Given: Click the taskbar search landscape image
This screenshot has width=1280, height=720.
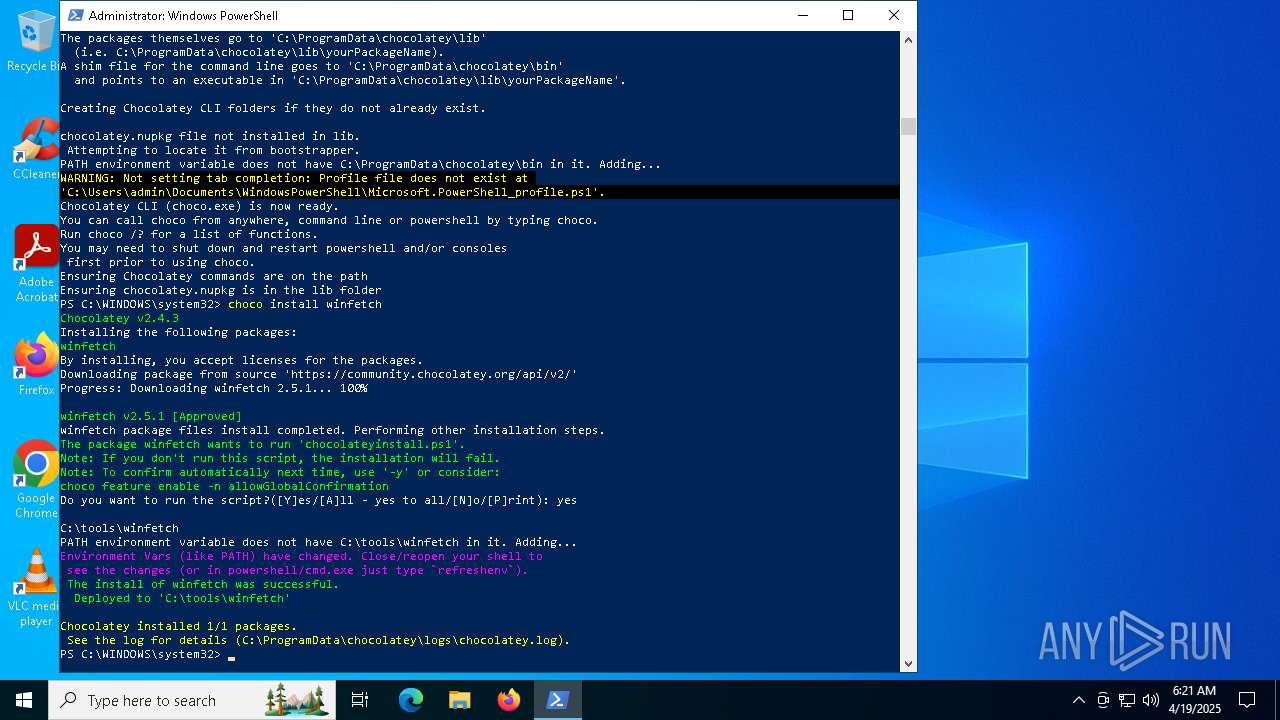Looking at the screenshot, I should click(297, 700).
